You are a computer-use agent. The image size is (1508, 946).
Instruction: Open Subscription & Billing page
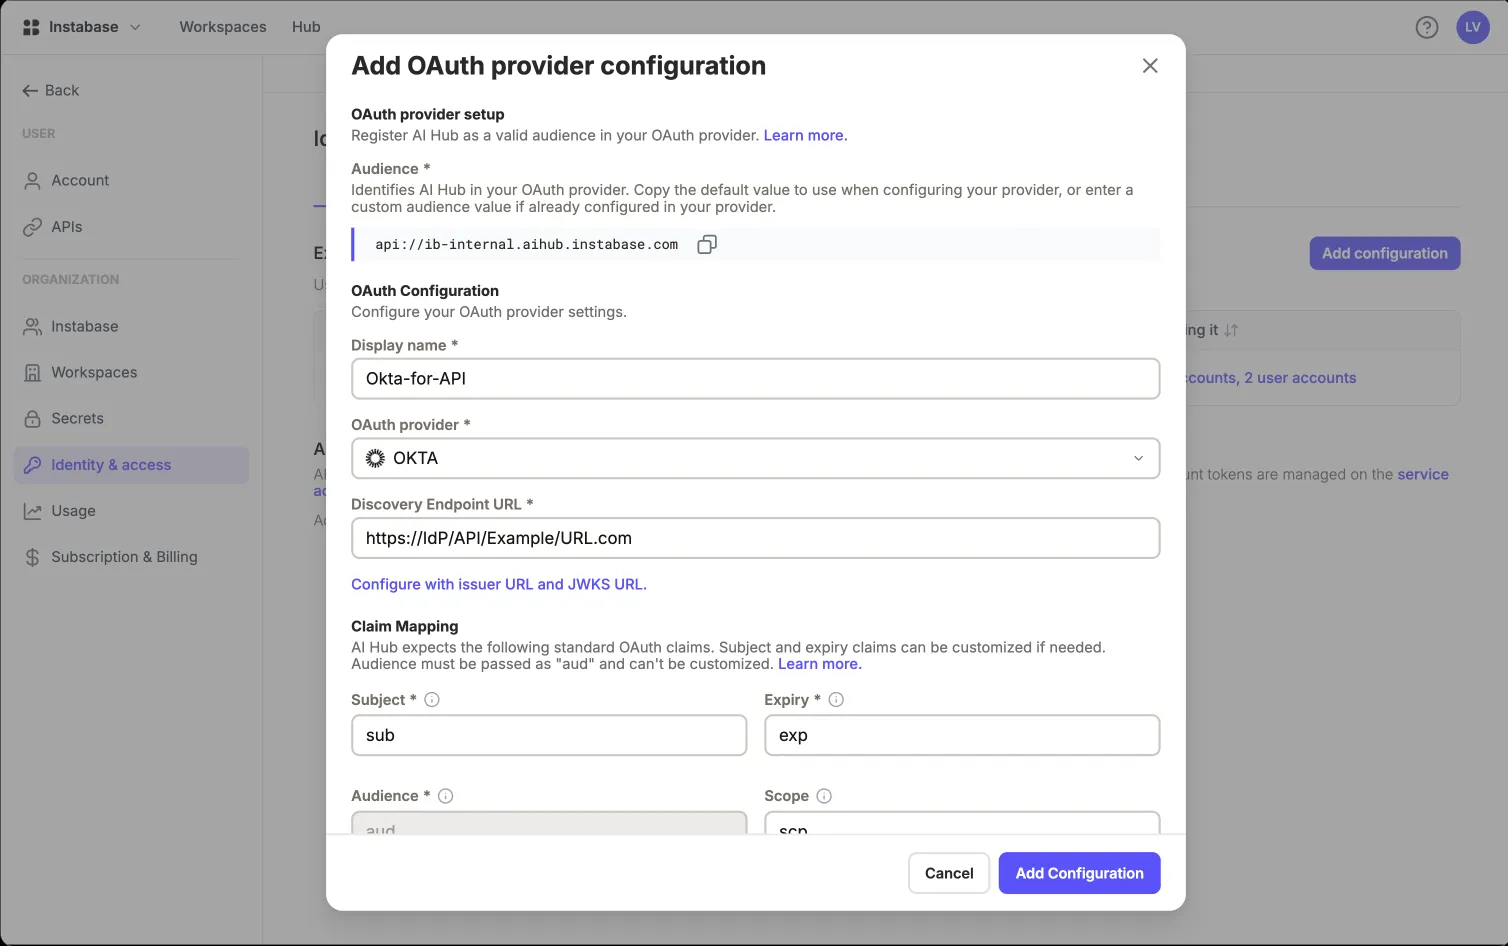(131, 557)
